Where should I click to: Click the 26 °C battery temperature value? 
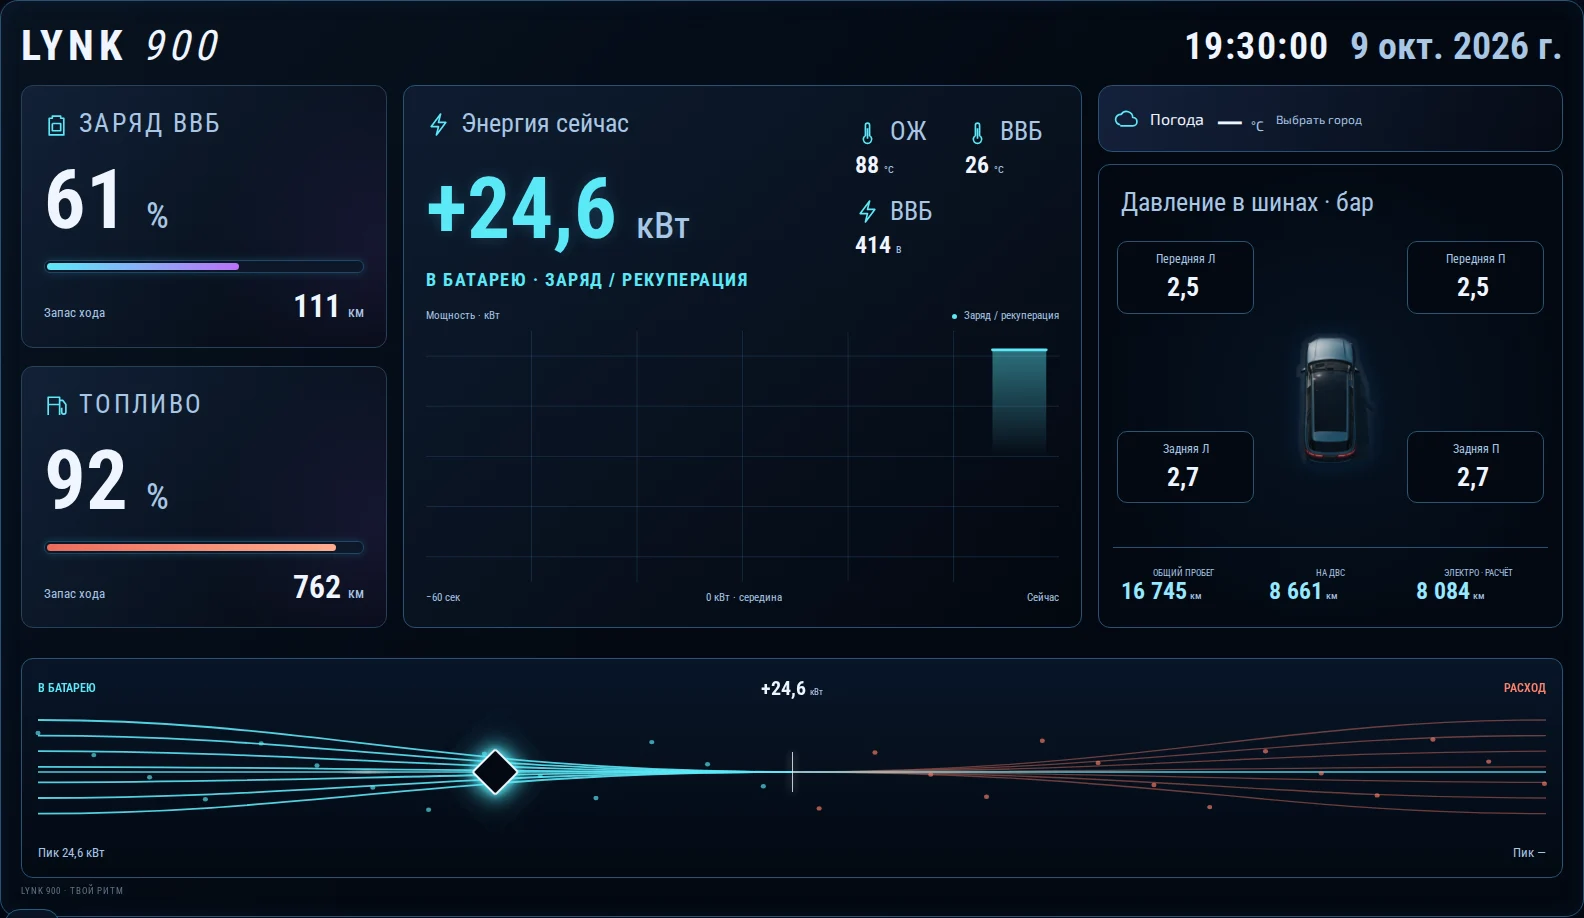pyautogui.click(x=984, y=166)
